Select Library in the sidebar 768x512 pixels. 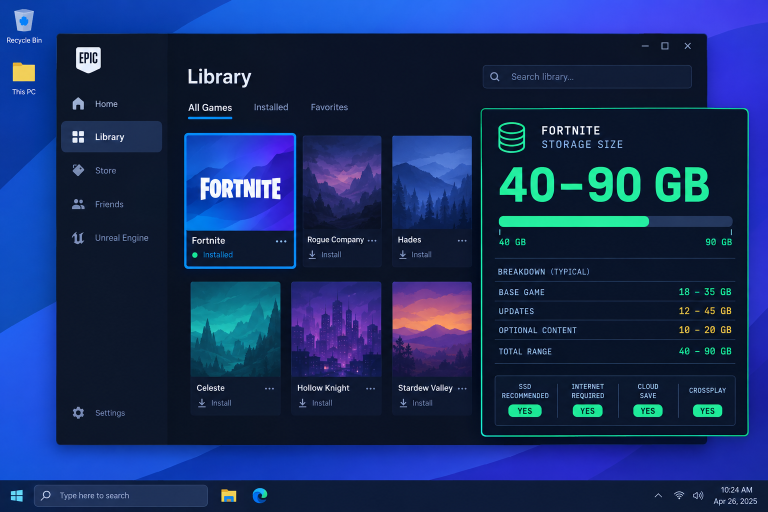[x=111, y=137]
